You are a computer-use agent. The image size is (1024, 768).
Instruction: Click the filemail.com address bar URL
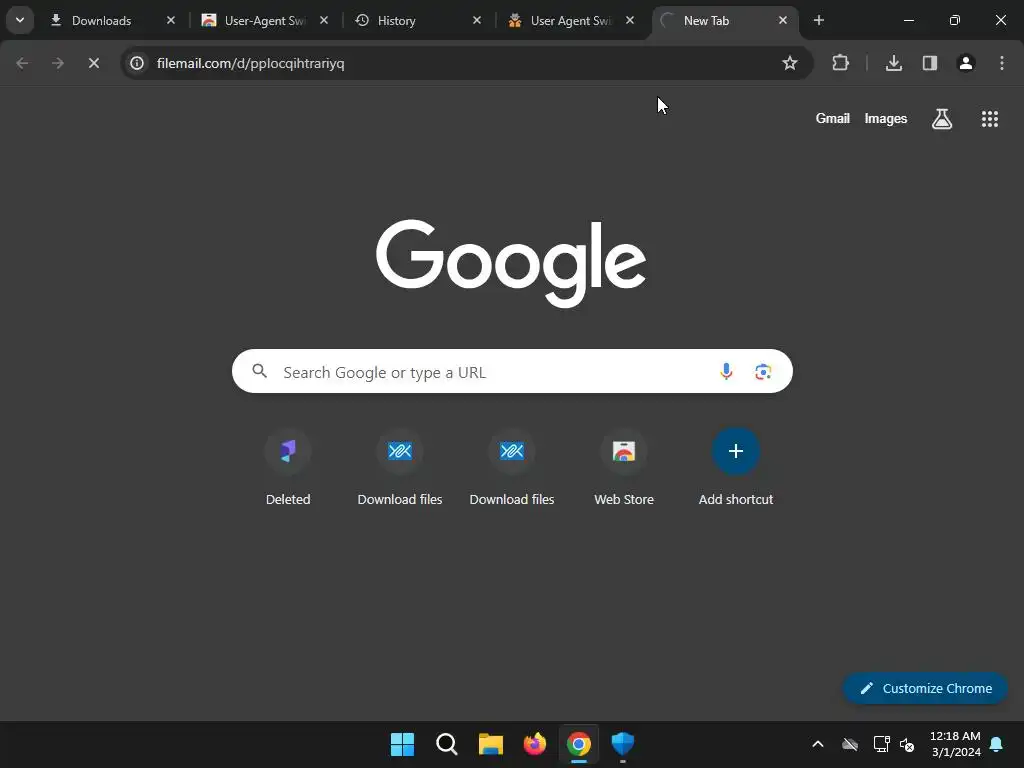[251, 63]
